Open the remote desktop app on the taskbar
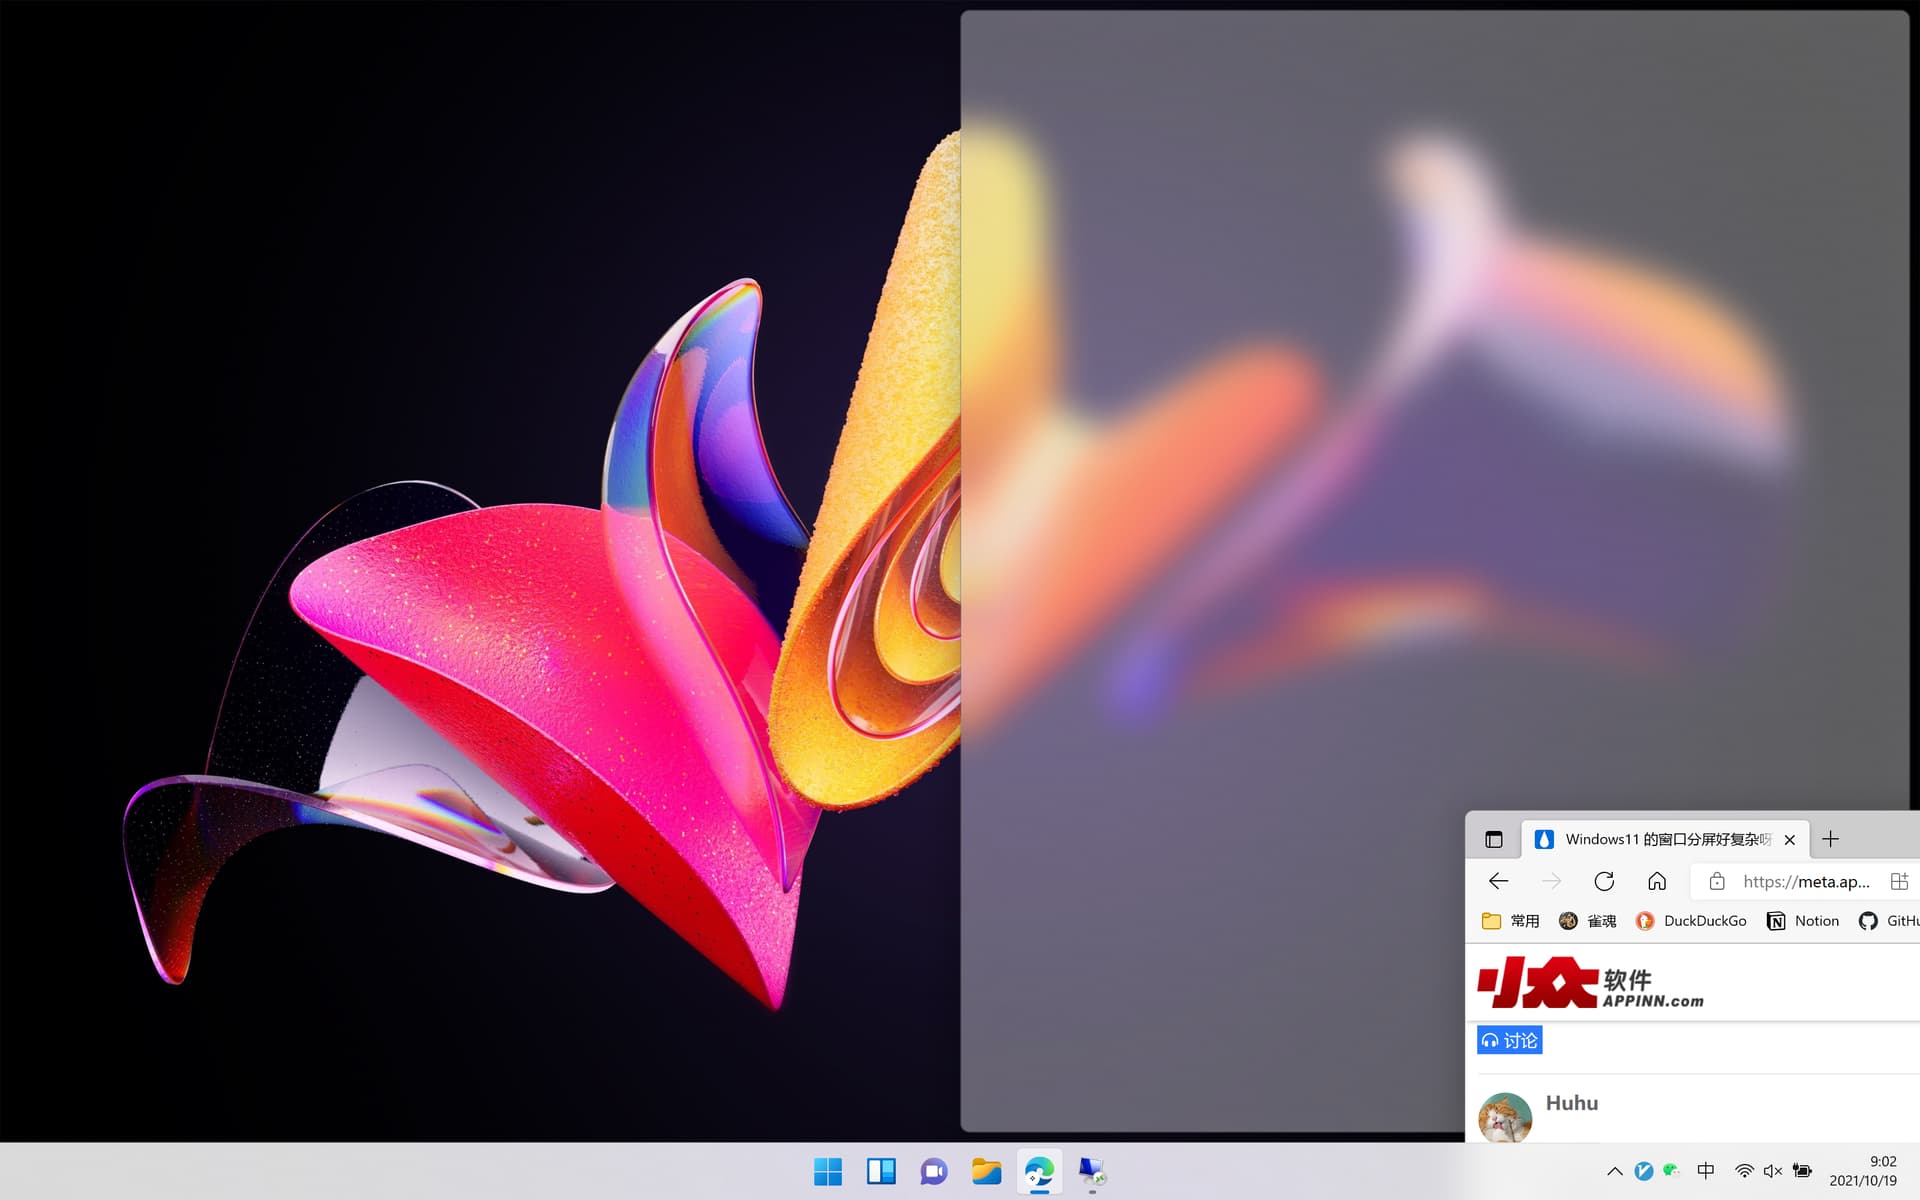This screenshot has width=1920, height=1200. point(1092,1171)
